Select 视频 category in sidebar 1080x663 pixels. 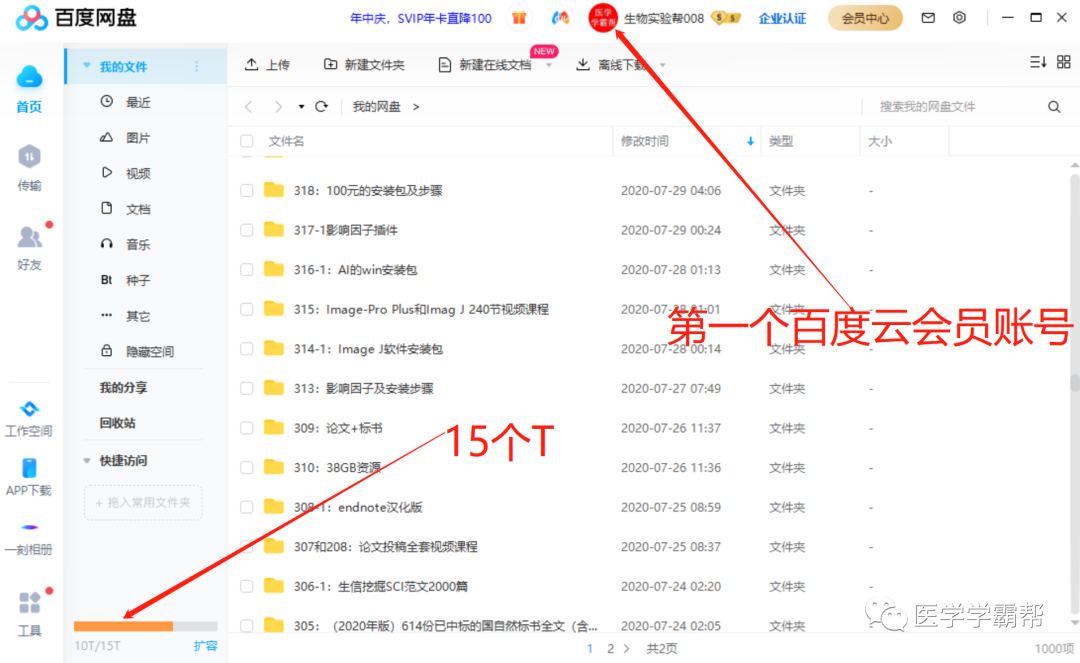click(138, 173)
